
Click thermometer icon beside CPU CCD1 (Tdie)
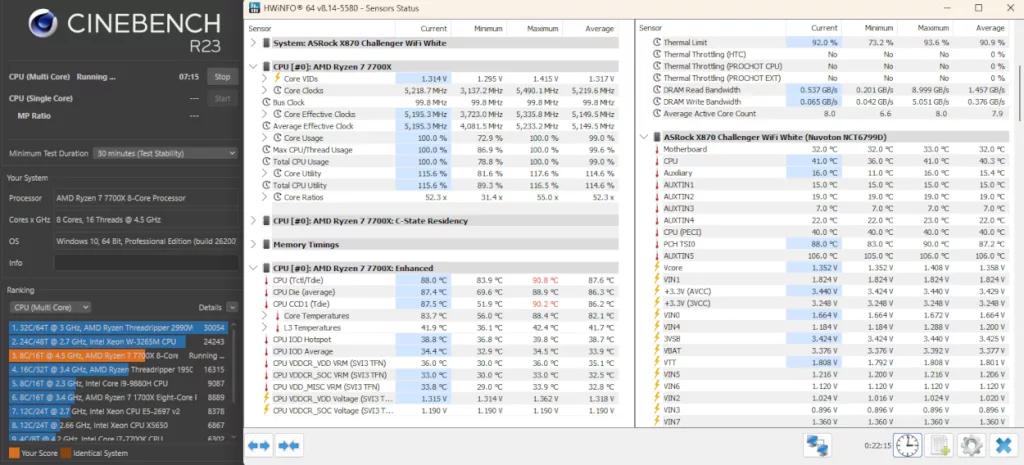click(266, 304)
